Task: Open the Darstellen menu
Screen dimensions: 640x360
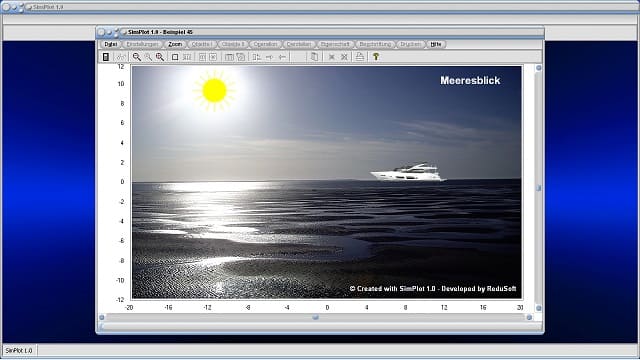Action: point(299,44)
